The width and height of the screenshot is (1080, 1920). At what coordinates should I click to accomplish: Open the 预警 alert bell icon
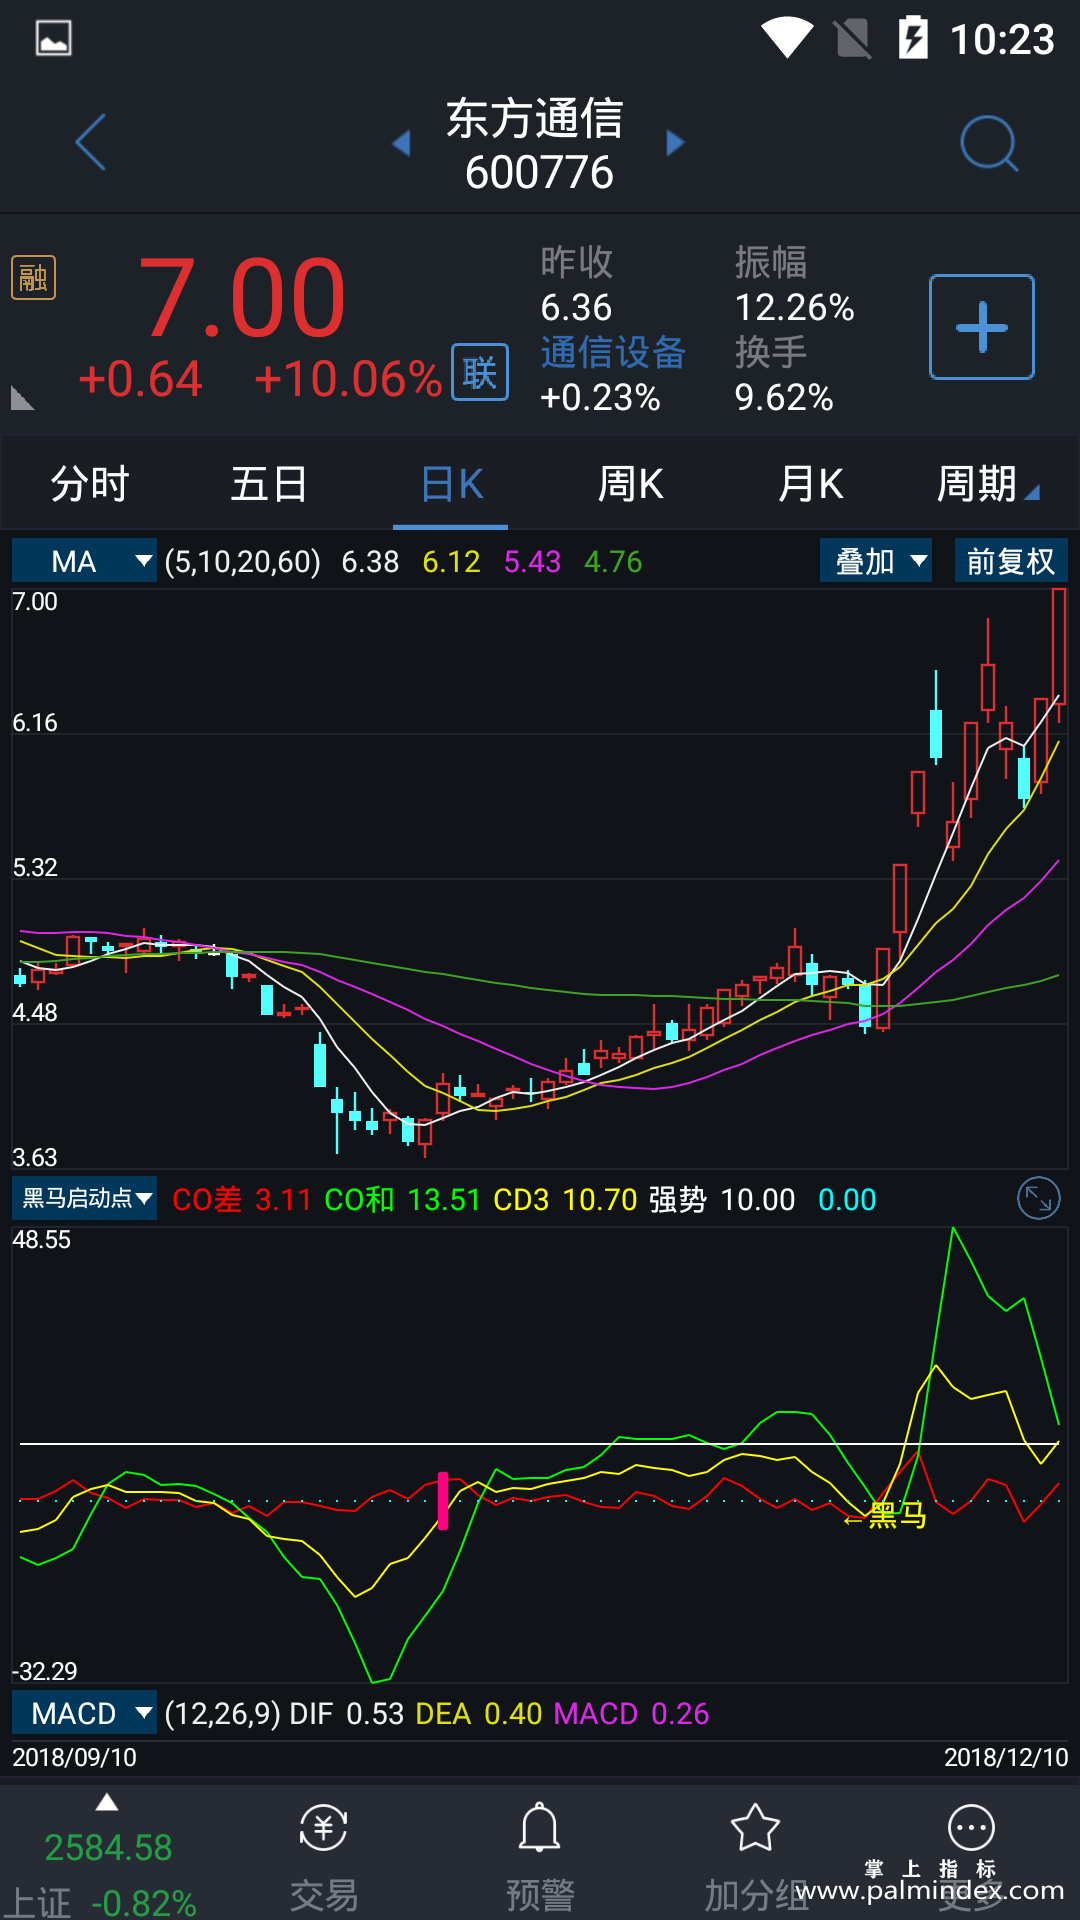[539, 1828]
